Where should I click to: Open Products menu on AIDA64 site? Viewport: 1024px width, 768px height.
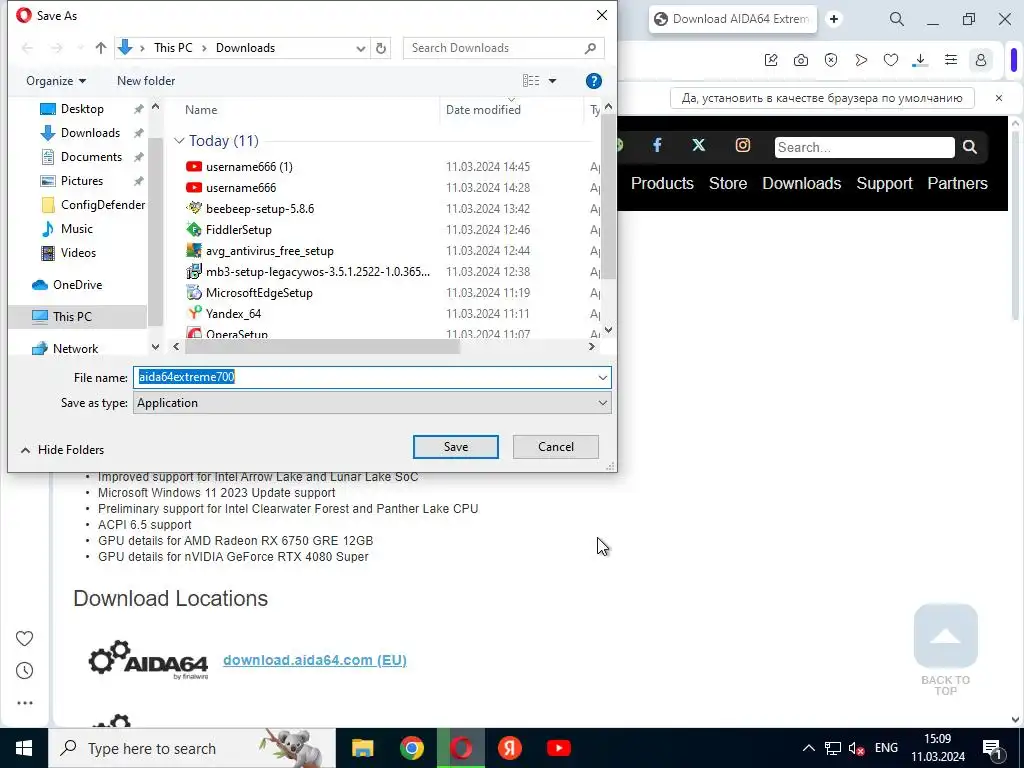point(662,184)
